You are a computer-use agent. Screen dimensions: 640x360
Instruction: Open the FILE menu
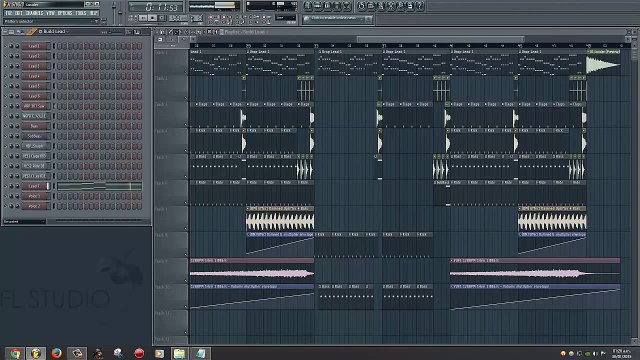(8, 13)
